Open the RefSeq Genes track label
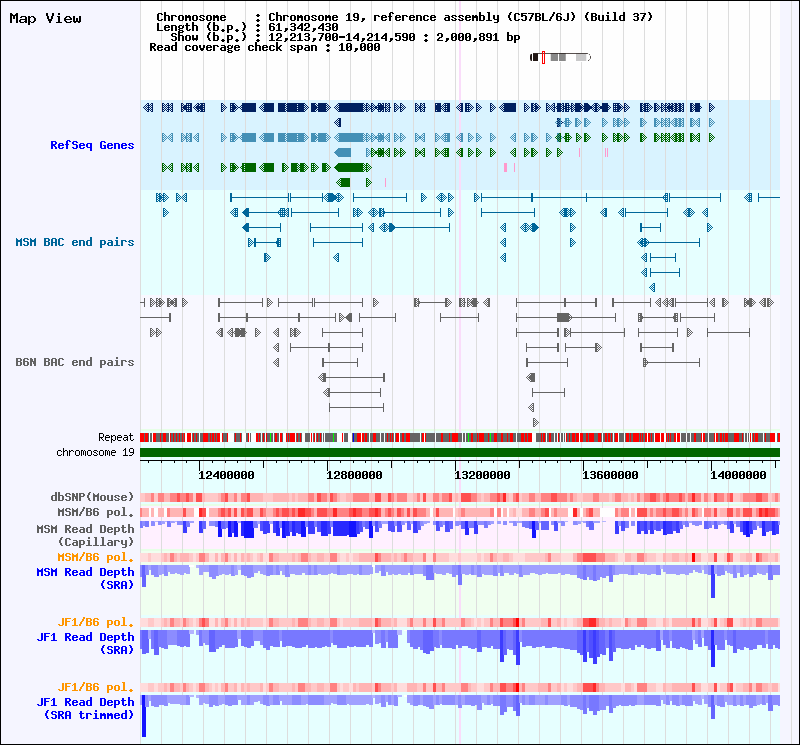Screen dimensions: 800x745 click(x=92, y=145)
